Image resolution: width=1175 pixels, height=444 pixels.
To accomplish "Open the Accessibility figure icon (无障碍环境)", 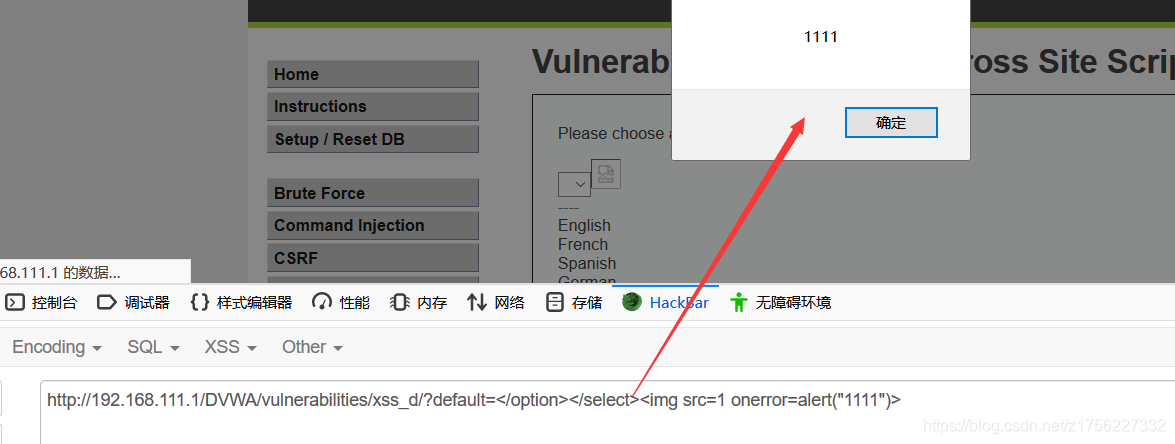I will pos(739,302).
